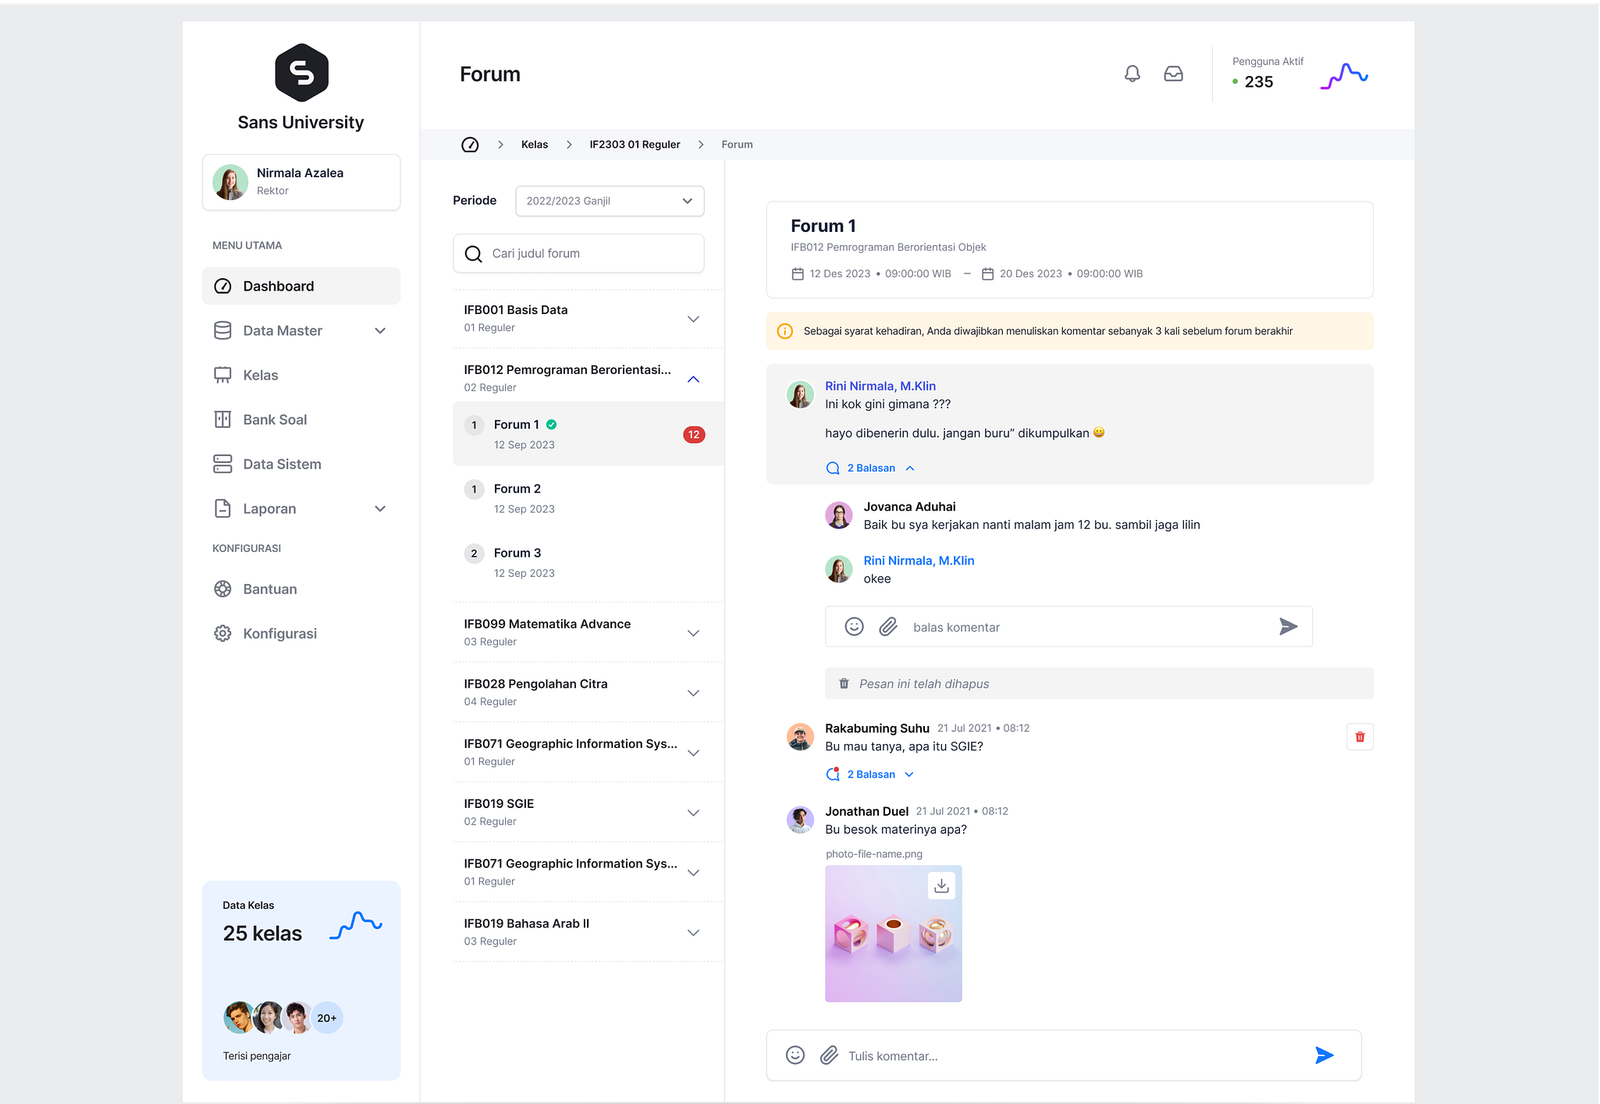Expand IFB019 SGIE course
The image size is (1600, 1104).
pos(693,813)
